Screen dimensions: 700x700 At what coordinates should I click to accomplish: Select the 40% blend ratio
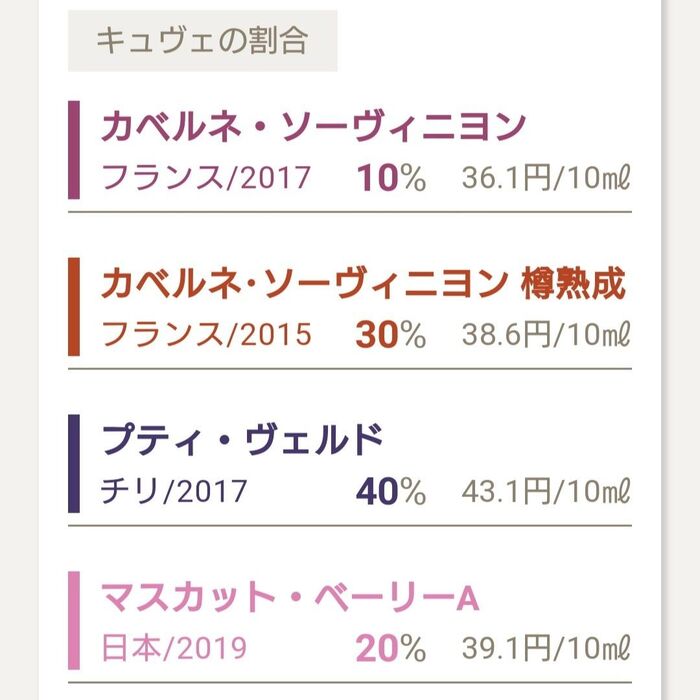(x=391, y=492)
